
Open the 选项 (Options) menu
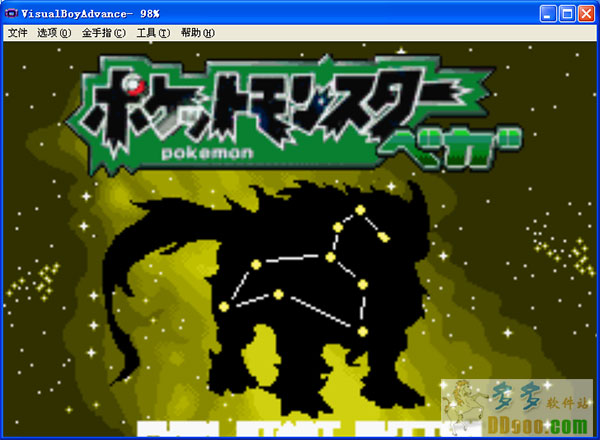point(54,33)
